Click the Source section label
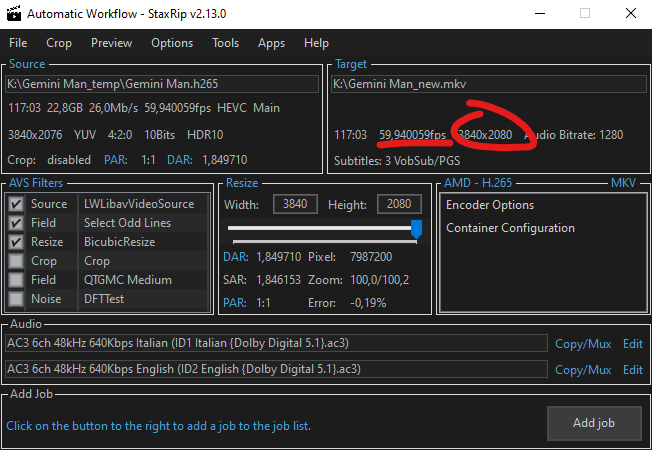This screenshot has height=450, width=652. point(27,64)
